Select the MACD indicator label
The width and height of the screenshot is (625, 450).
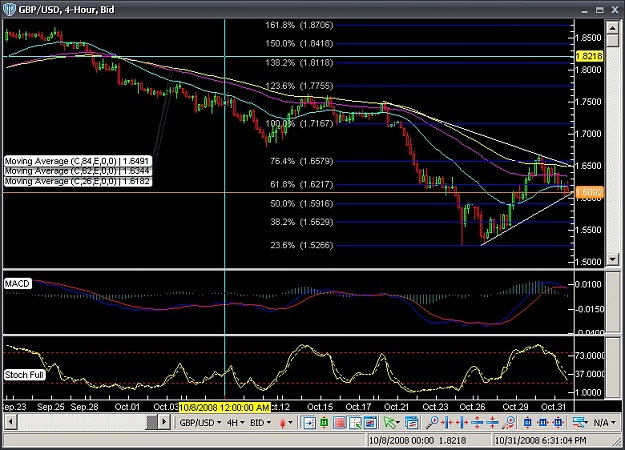(x=18, y=284)
